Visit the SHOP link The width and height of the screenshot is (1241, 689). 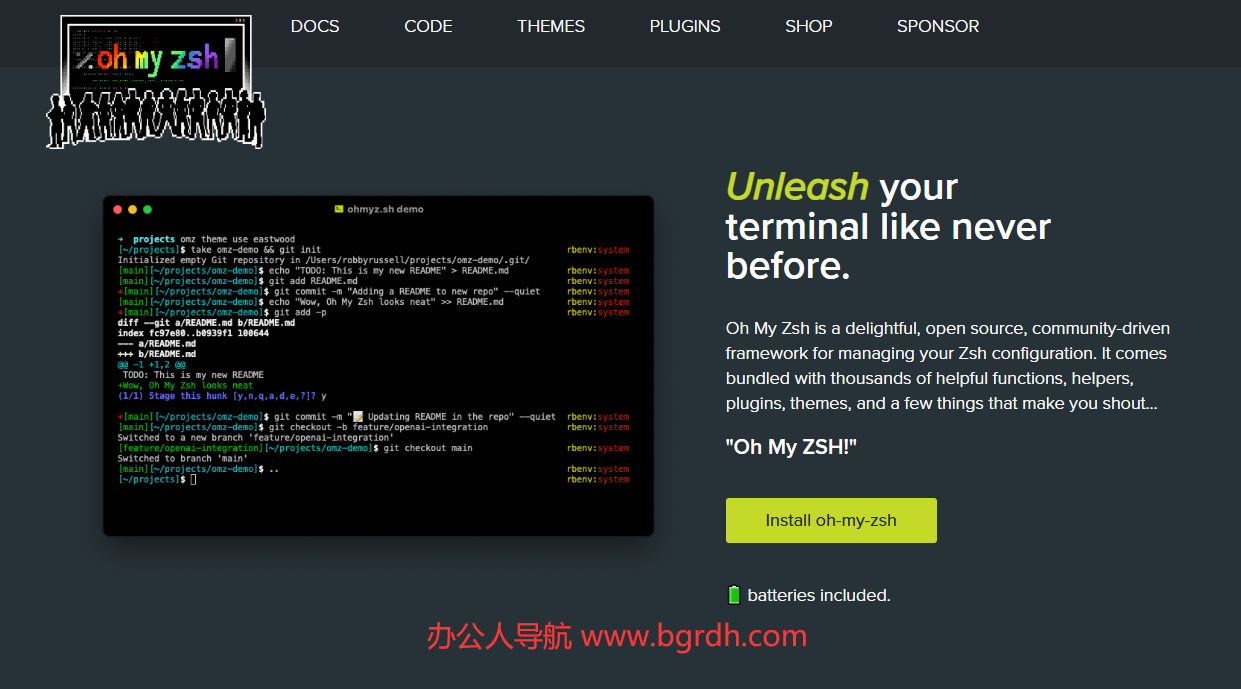(808, 26)
